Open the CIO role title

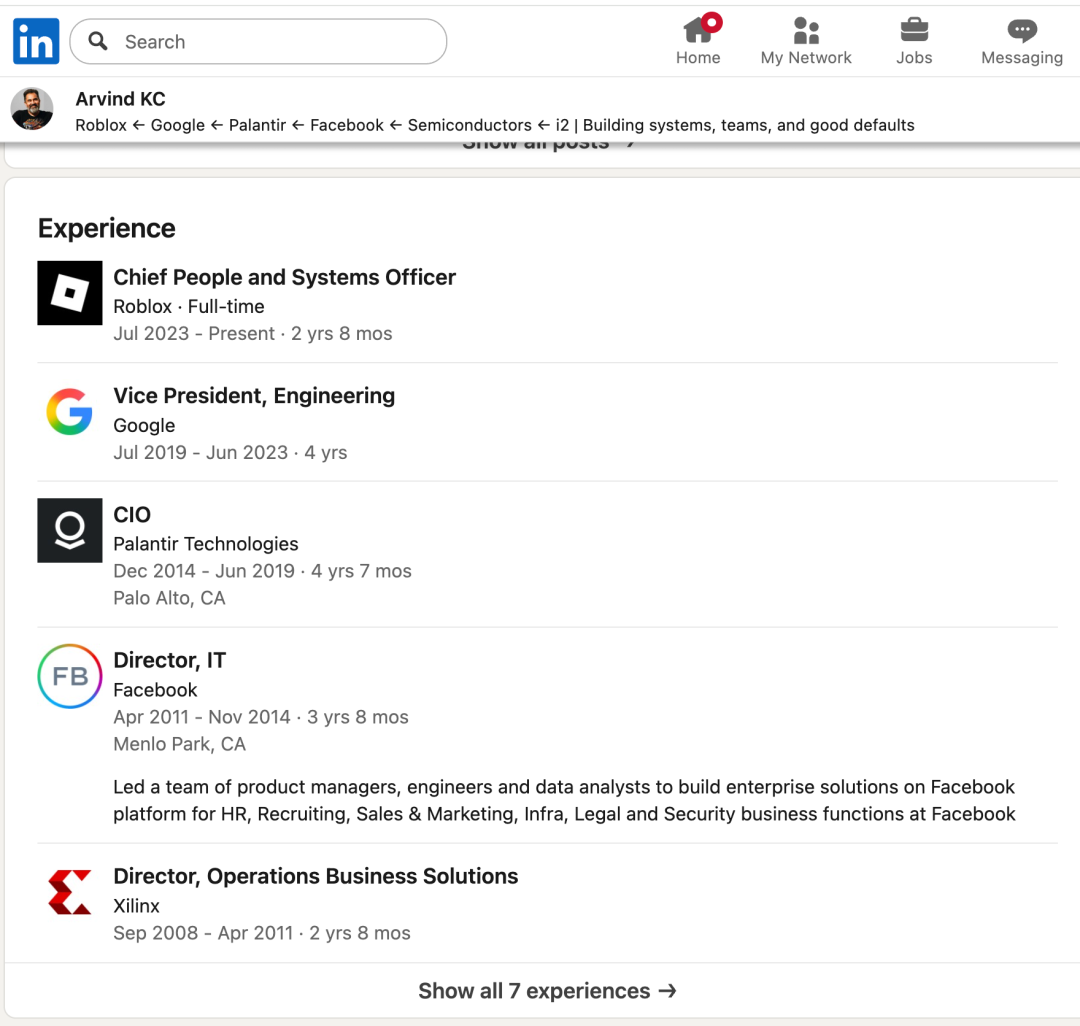tap(132, 514)
